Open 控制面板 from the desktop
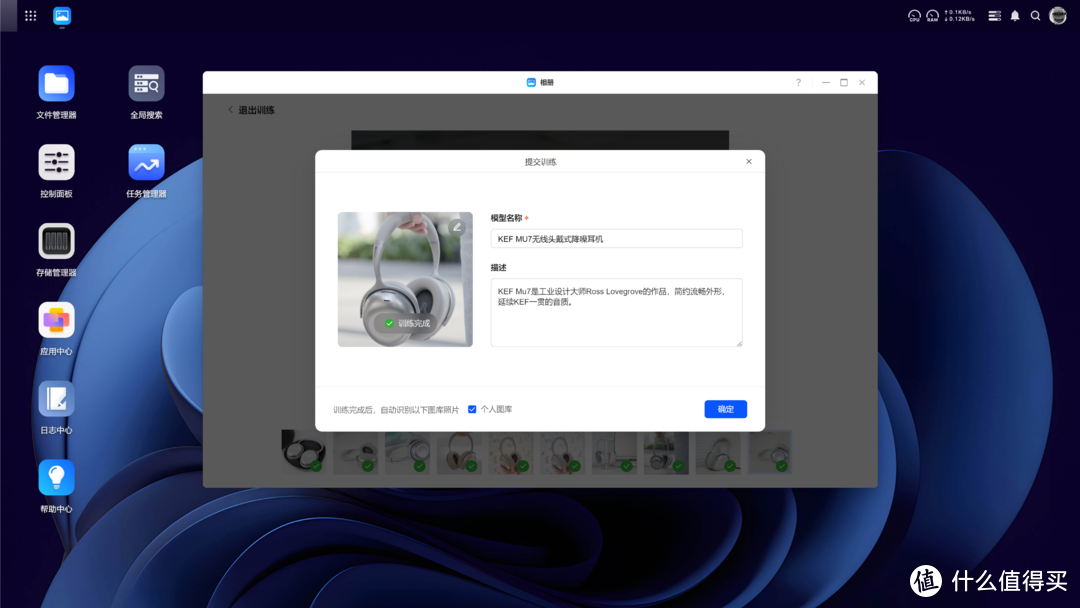This screenshot has height=608, width=1080. [56, 162]
